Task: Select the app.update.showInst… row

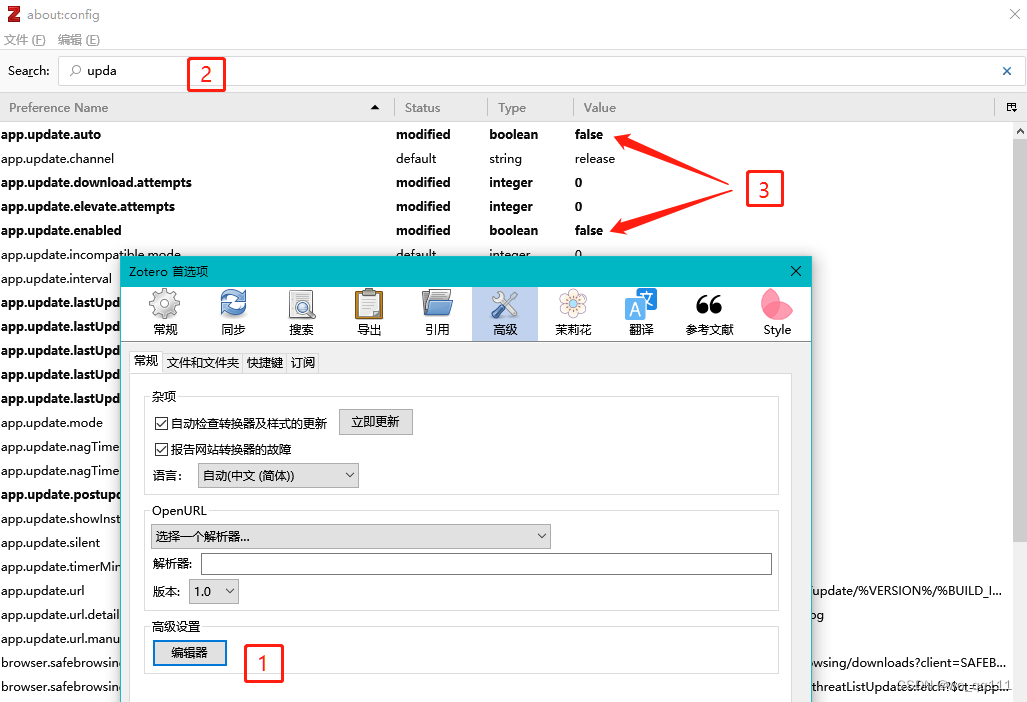Action: click(x=60, y=519)
